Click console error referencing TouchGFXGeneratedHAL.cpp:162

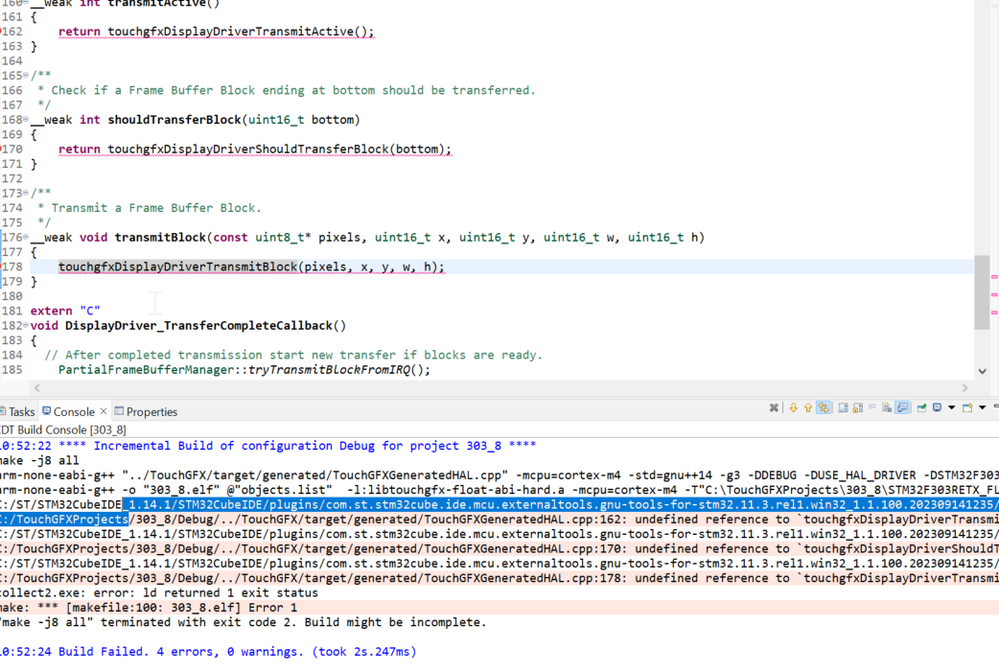[x=500, y=519]
